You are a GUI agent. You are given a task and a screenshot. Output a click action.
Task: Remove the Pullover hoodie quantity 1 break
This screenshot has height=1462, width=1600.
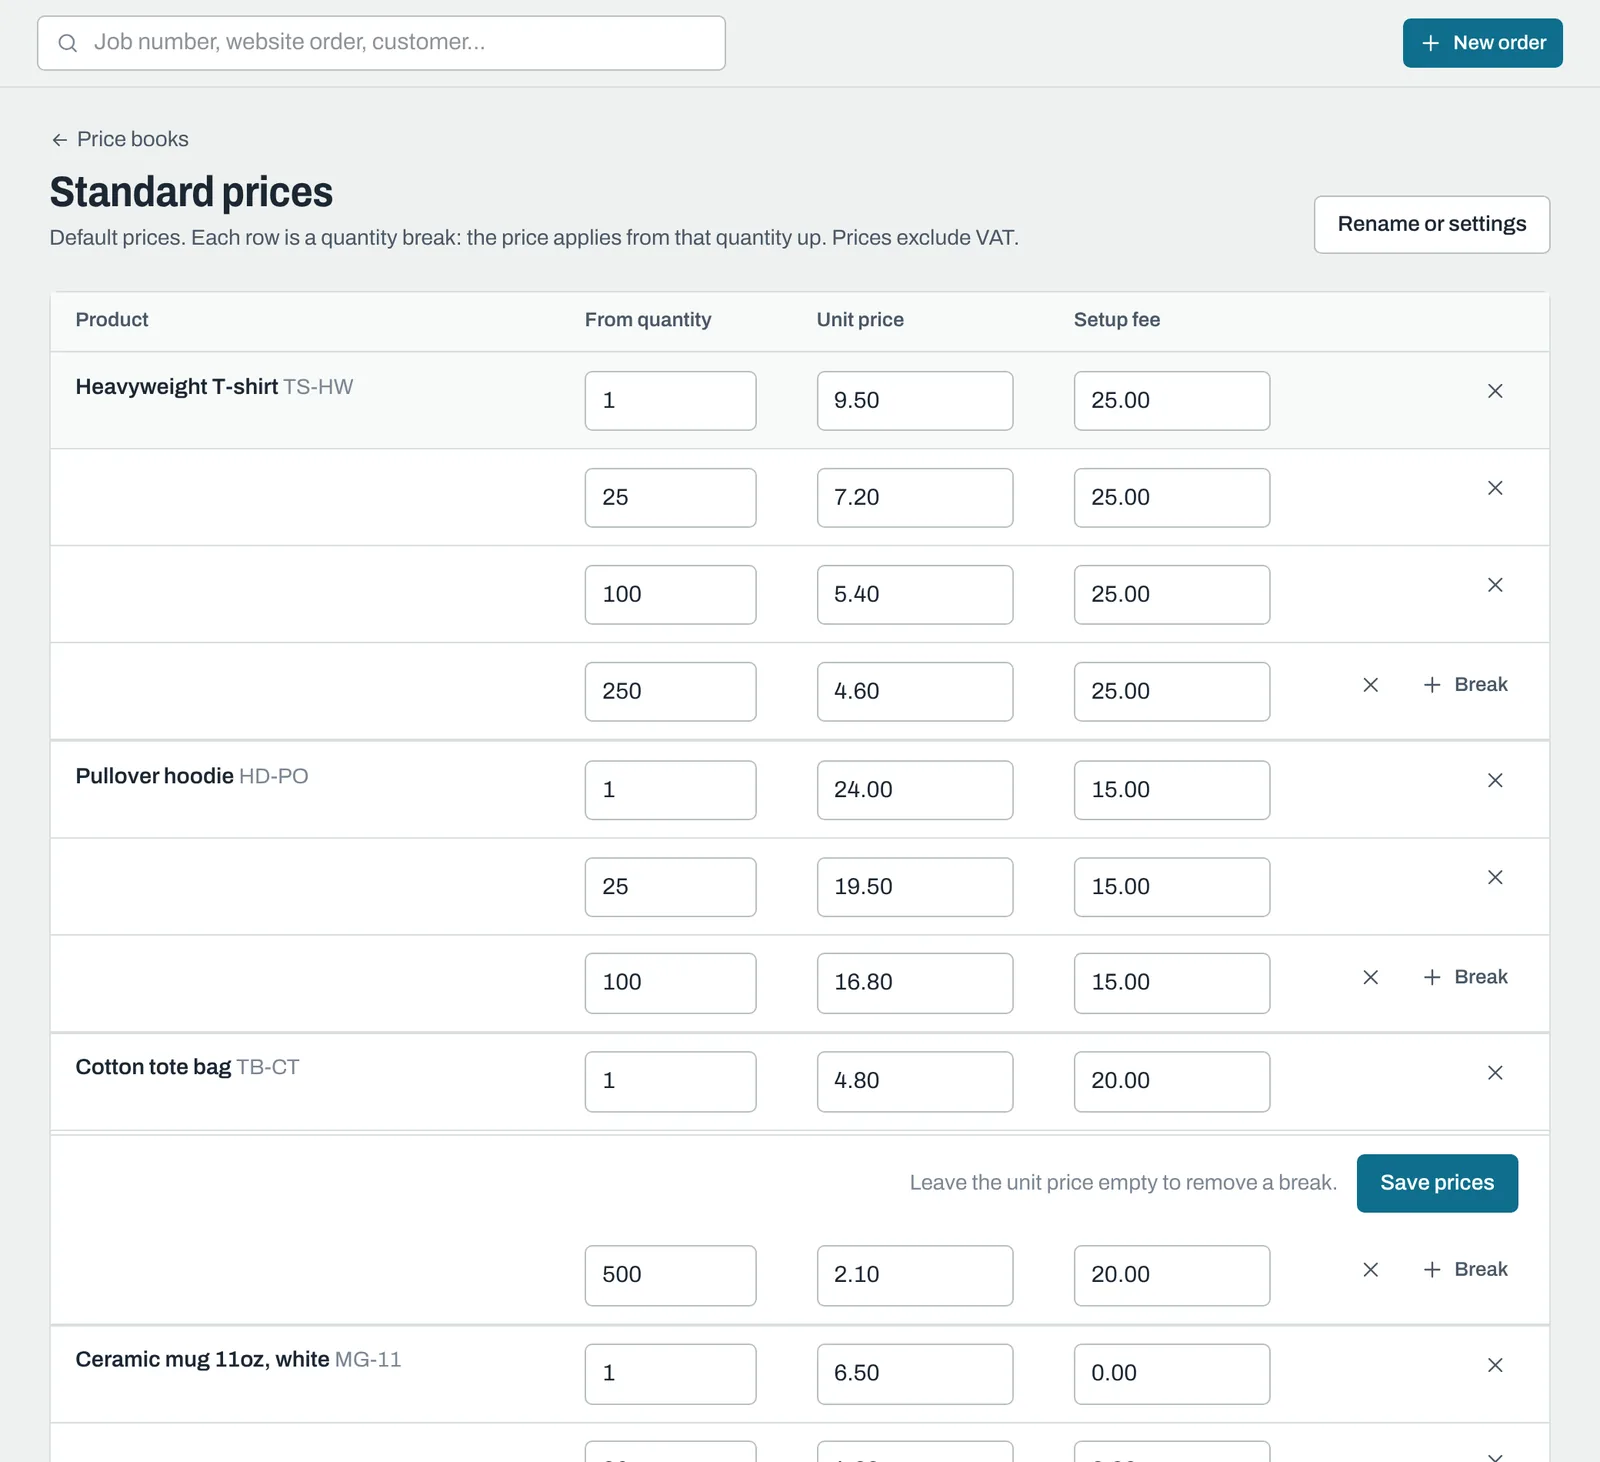(x=1495, y=780)
